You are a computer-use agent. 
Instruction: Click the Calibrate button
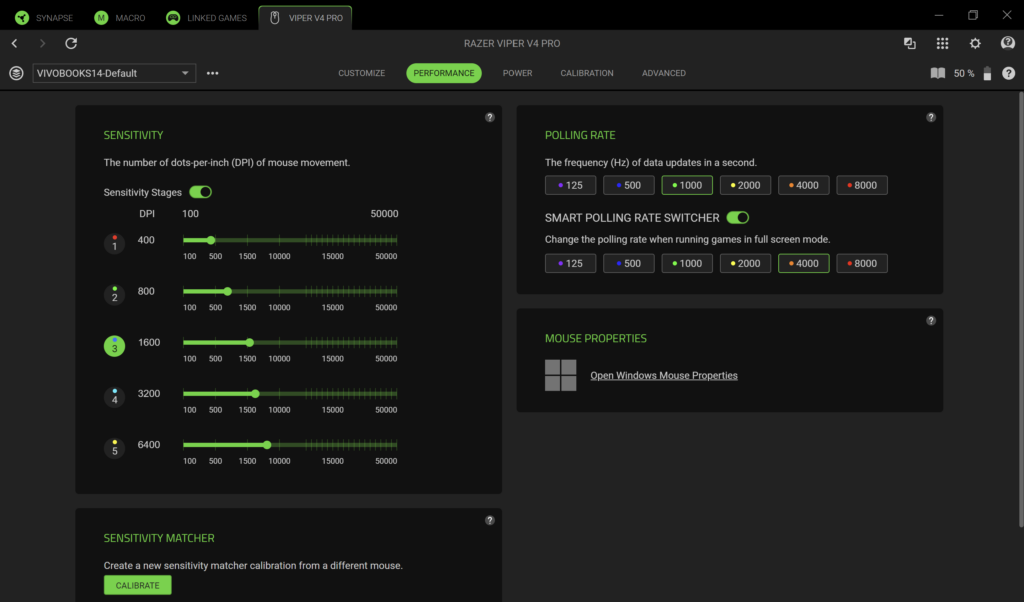pos(138,585)
